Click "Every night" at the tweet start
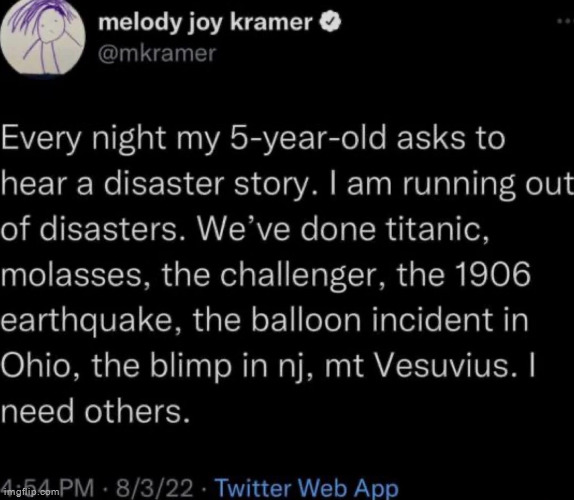The height and width of the screenshot is (500, 574). click(83, 141)
